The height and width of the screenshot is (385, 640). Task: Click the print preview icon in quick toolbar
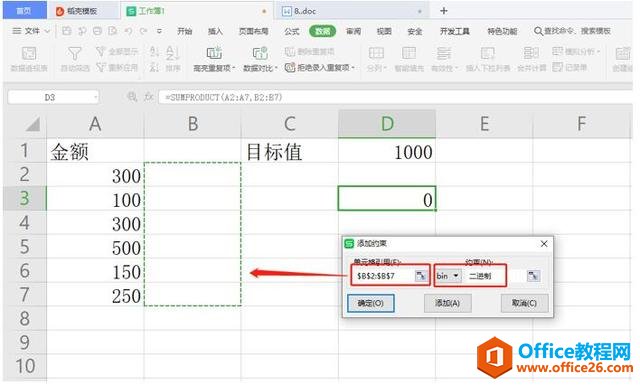(112, 31)
